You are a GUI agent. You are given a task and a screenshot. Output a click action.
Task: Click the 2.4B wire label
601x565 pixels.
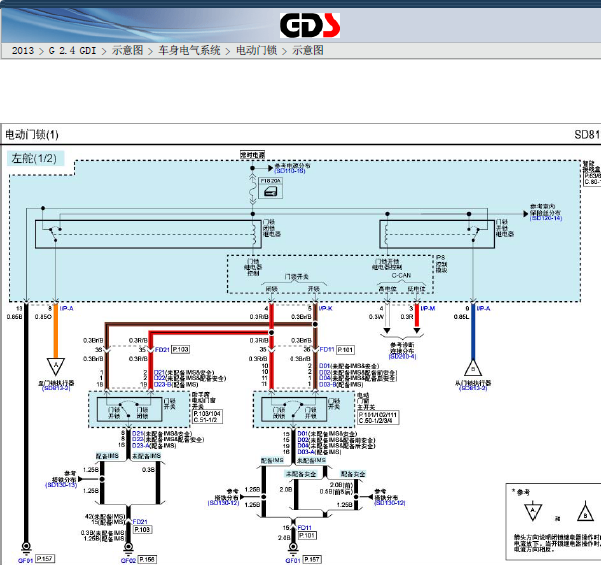click(284, 538)
